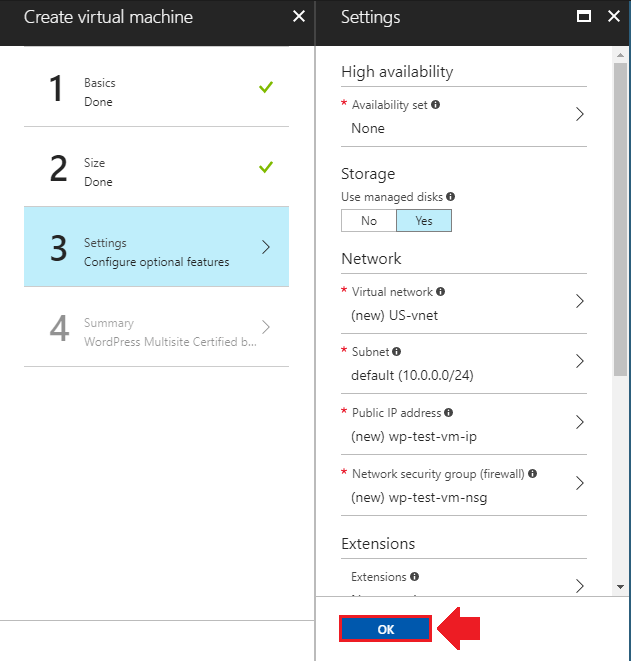This screenshot has width=631, height=661.
Task: Go to step 2 Size
Action: [156, 167]
